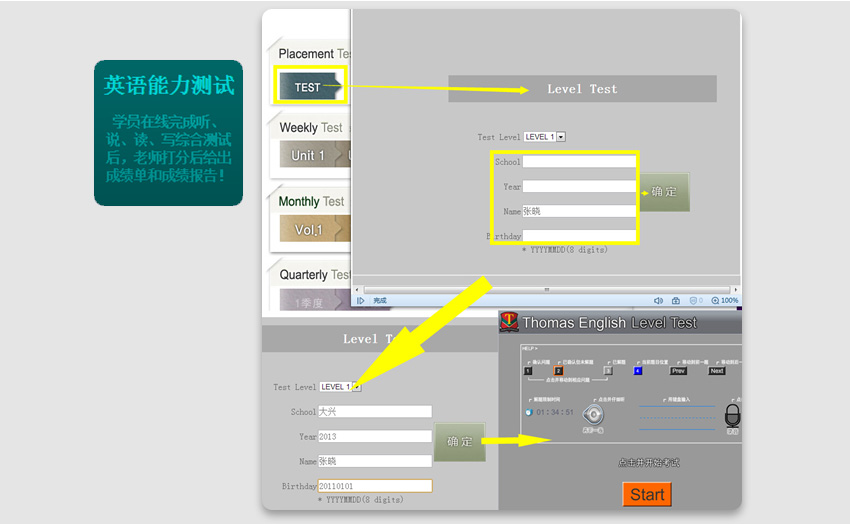Select question 1 box in help panel
The width and height of the screenshot is (850, 524).
tap(528, 371)
